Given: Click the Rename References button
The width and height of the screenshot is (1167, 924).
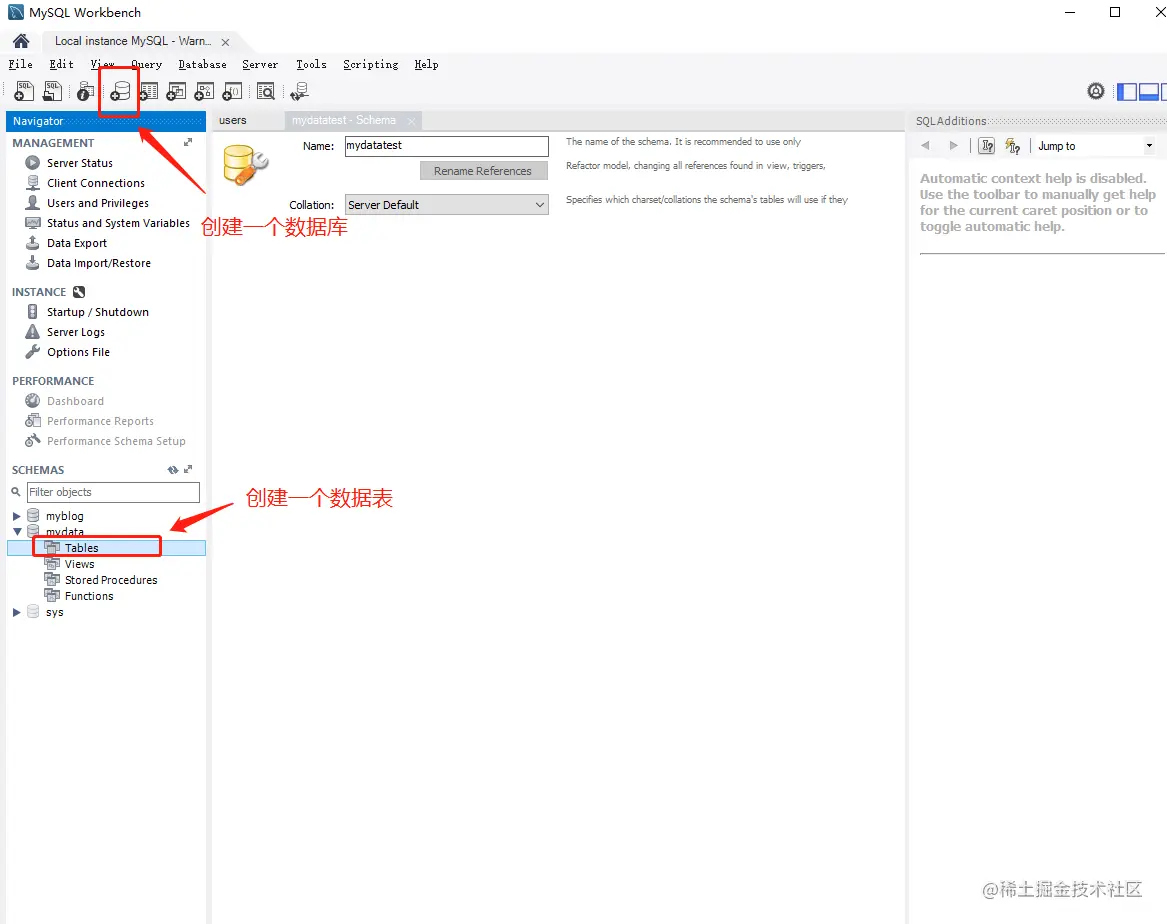Looking at the screenshot, I should pos(483,171).
